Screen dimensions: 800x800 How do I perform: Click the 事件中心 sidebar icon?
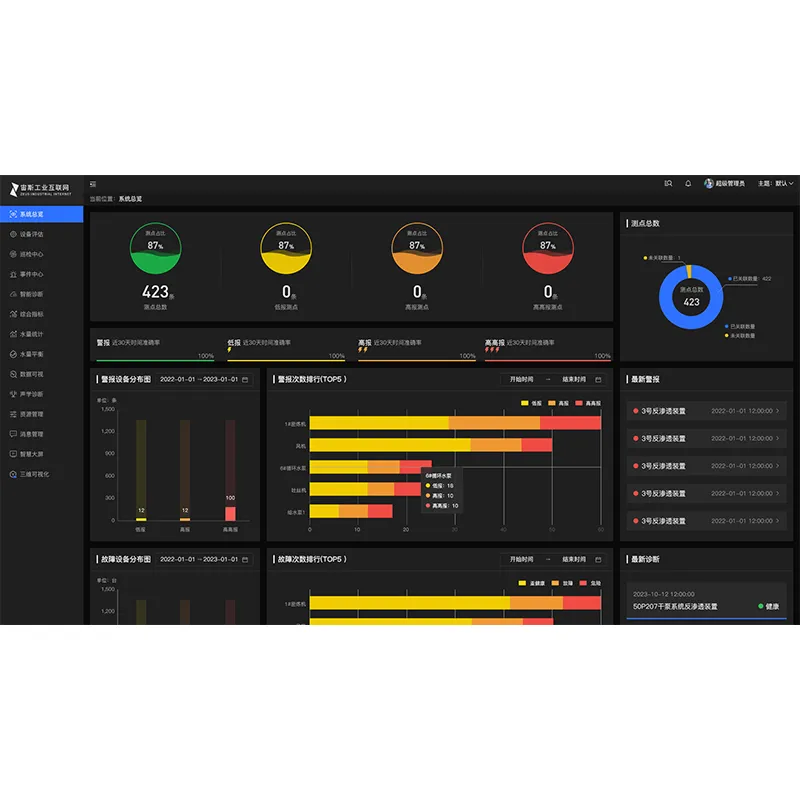point(13,274)
